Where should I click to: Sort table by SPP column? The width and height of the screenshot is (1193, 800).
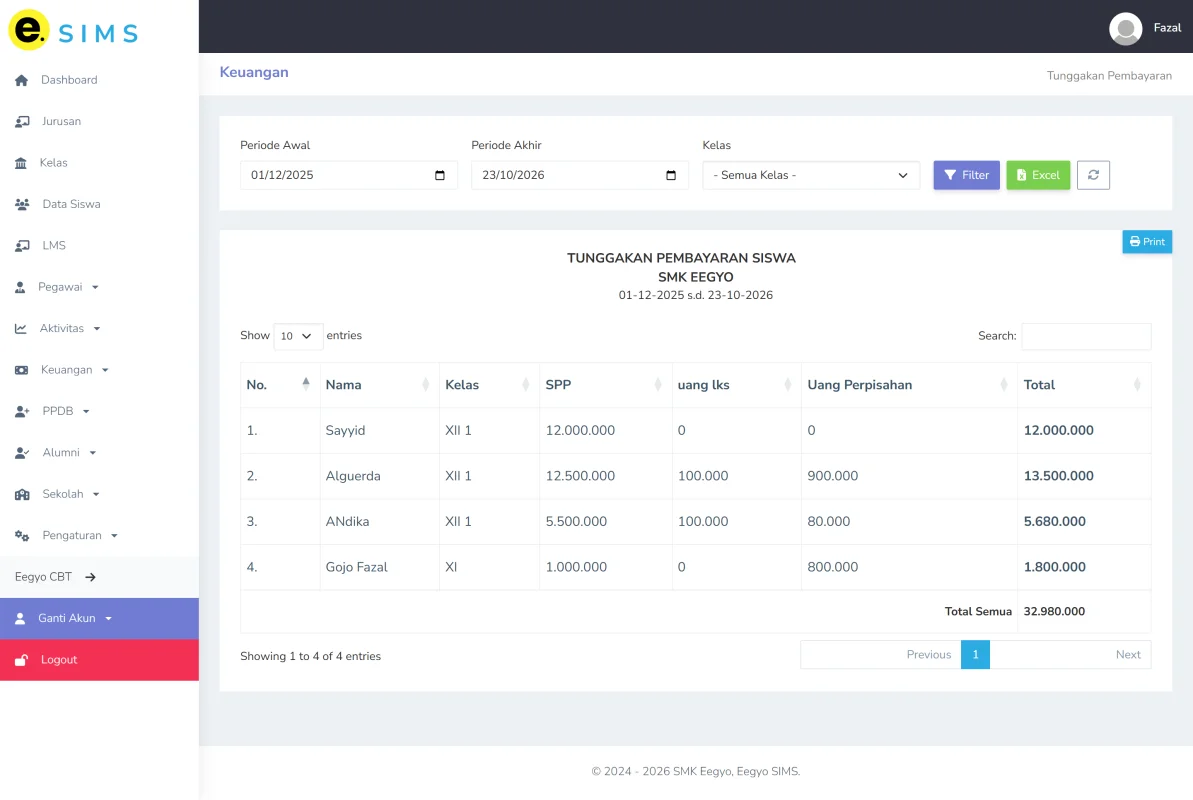605,385
